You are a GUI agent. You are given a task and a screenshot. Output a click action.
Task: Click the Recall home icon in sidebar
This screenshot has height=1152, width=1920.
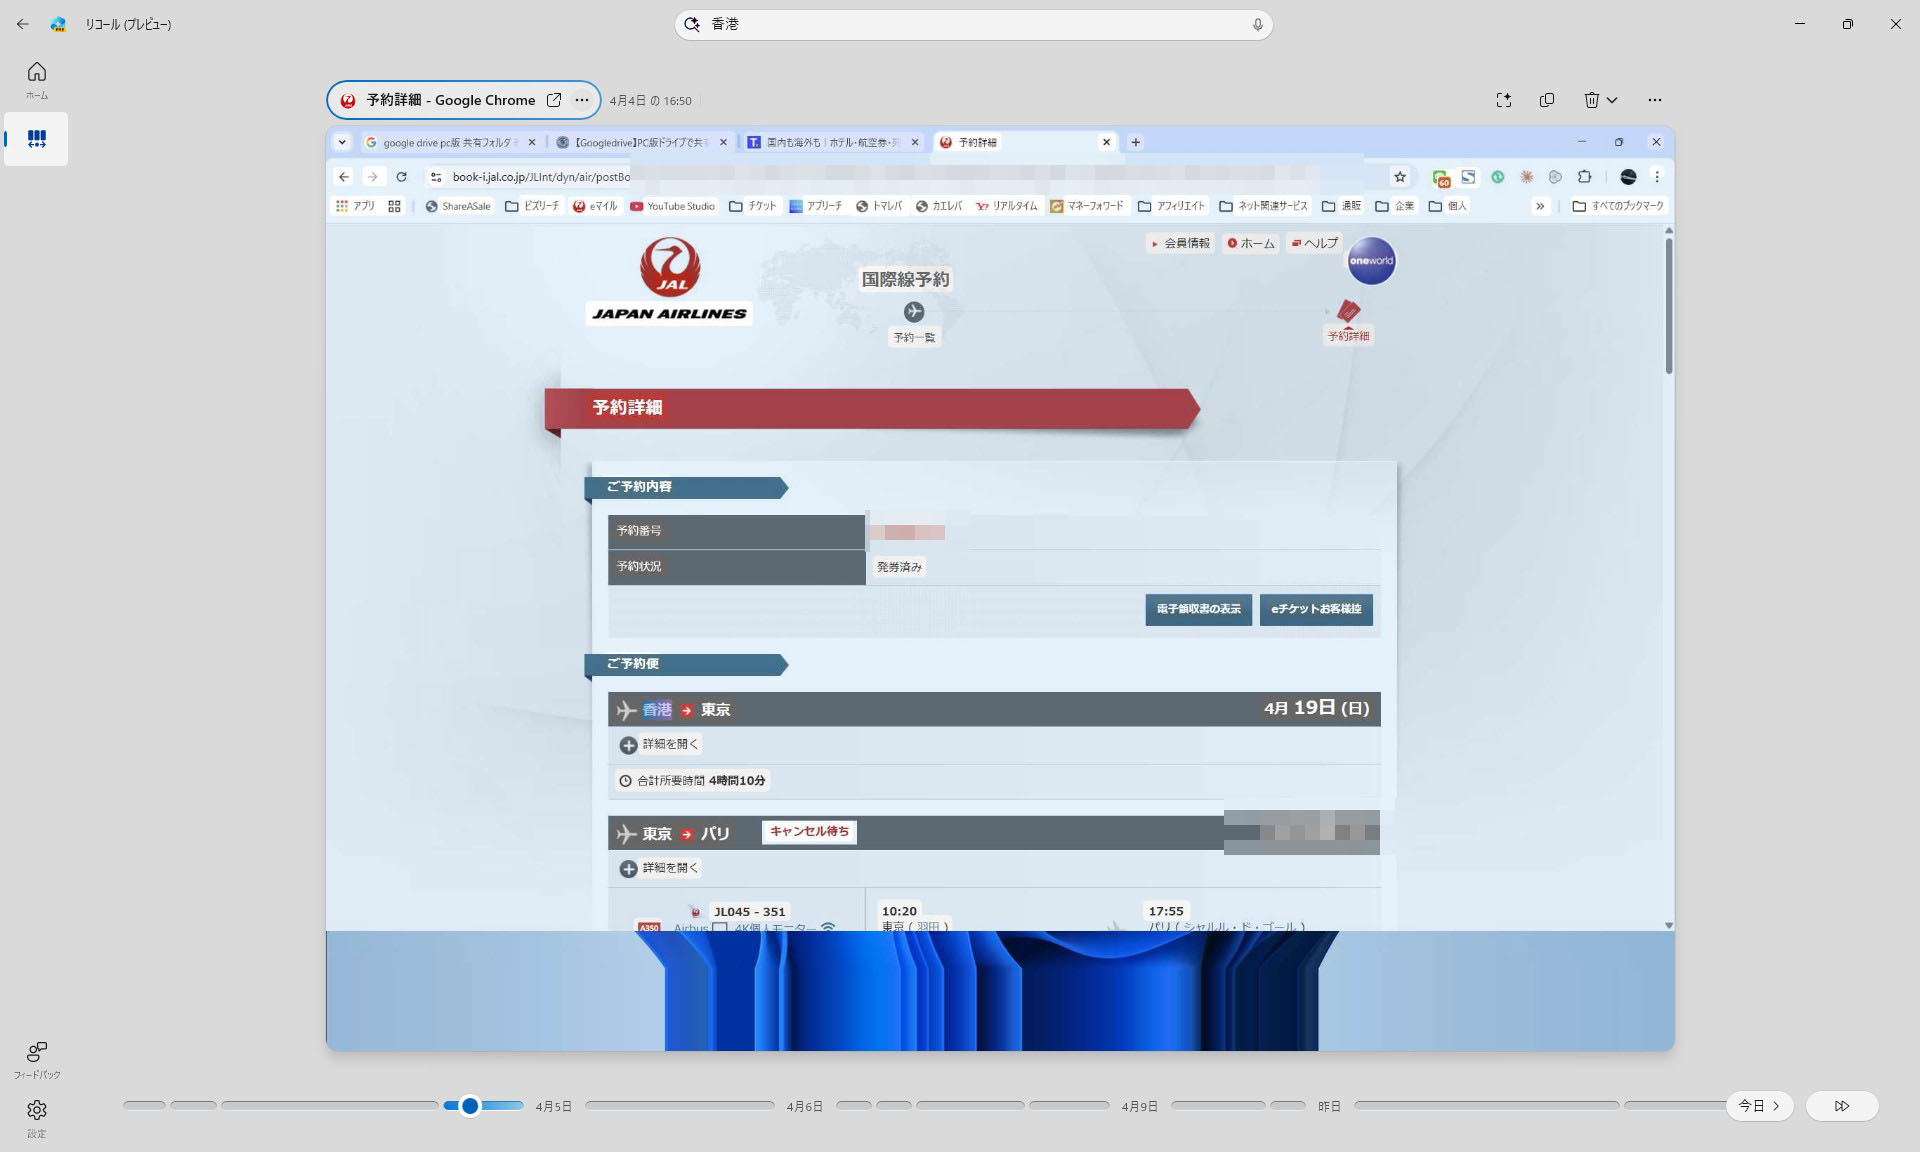pos(37,72)
